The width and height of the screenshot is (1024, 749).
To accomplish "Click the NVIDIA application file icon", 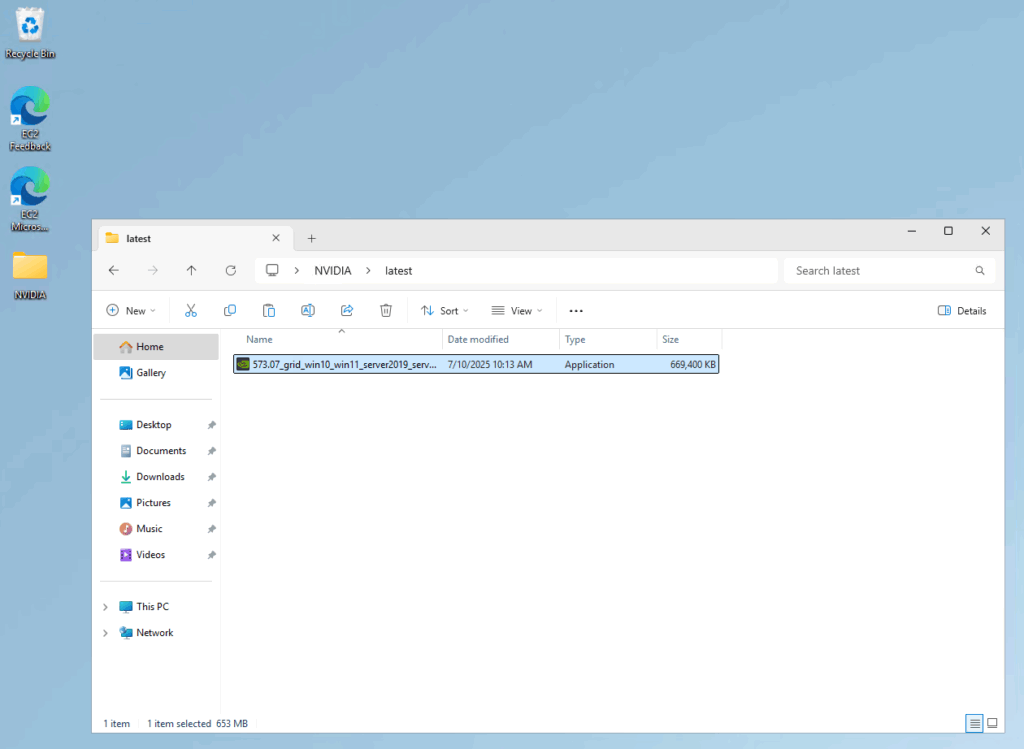I will 243,364.
